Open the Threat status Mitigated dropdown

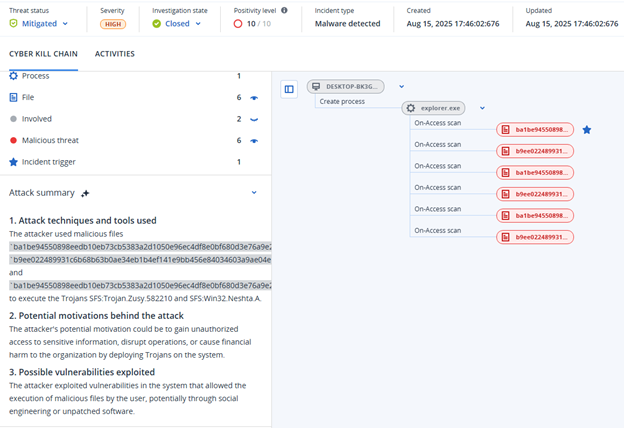(65, 24)
